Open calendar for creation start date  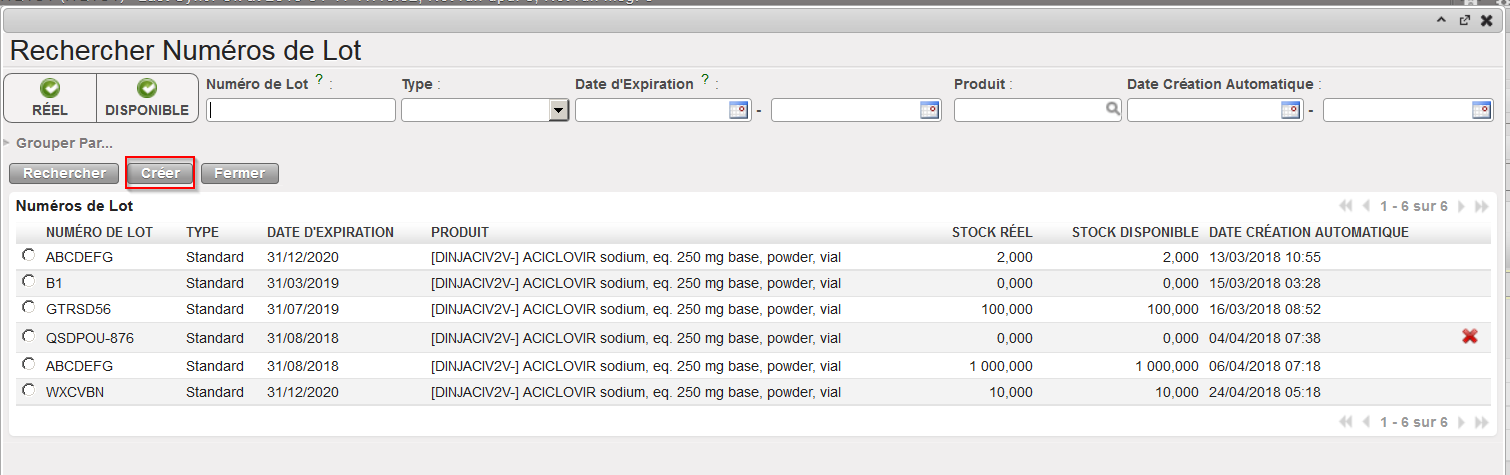(1291, 111)
